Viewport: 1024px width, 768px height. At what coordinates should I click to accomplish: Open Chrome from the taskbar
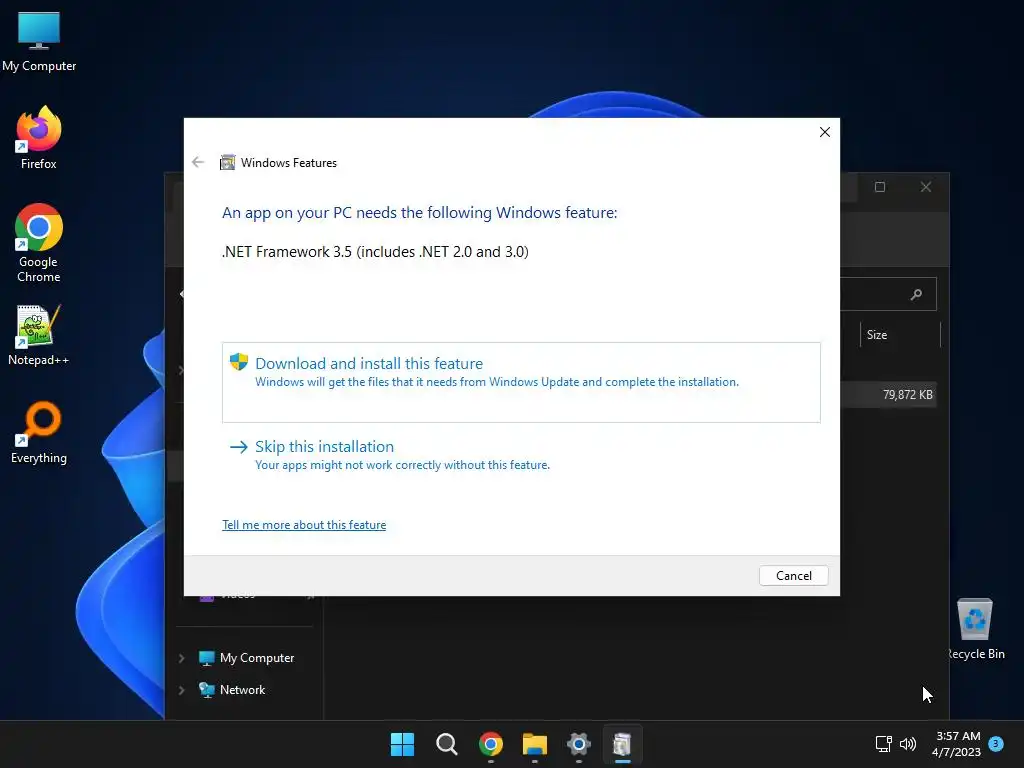[491, 744]
